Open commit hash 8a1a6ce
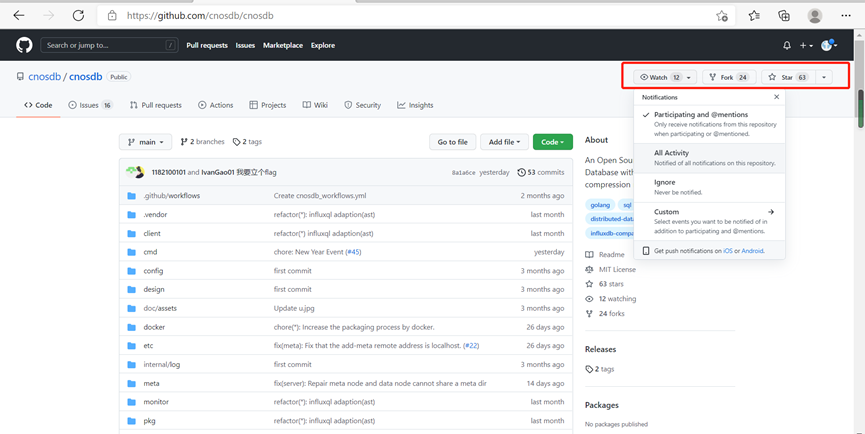865x434 pixels. pos(463,173)
